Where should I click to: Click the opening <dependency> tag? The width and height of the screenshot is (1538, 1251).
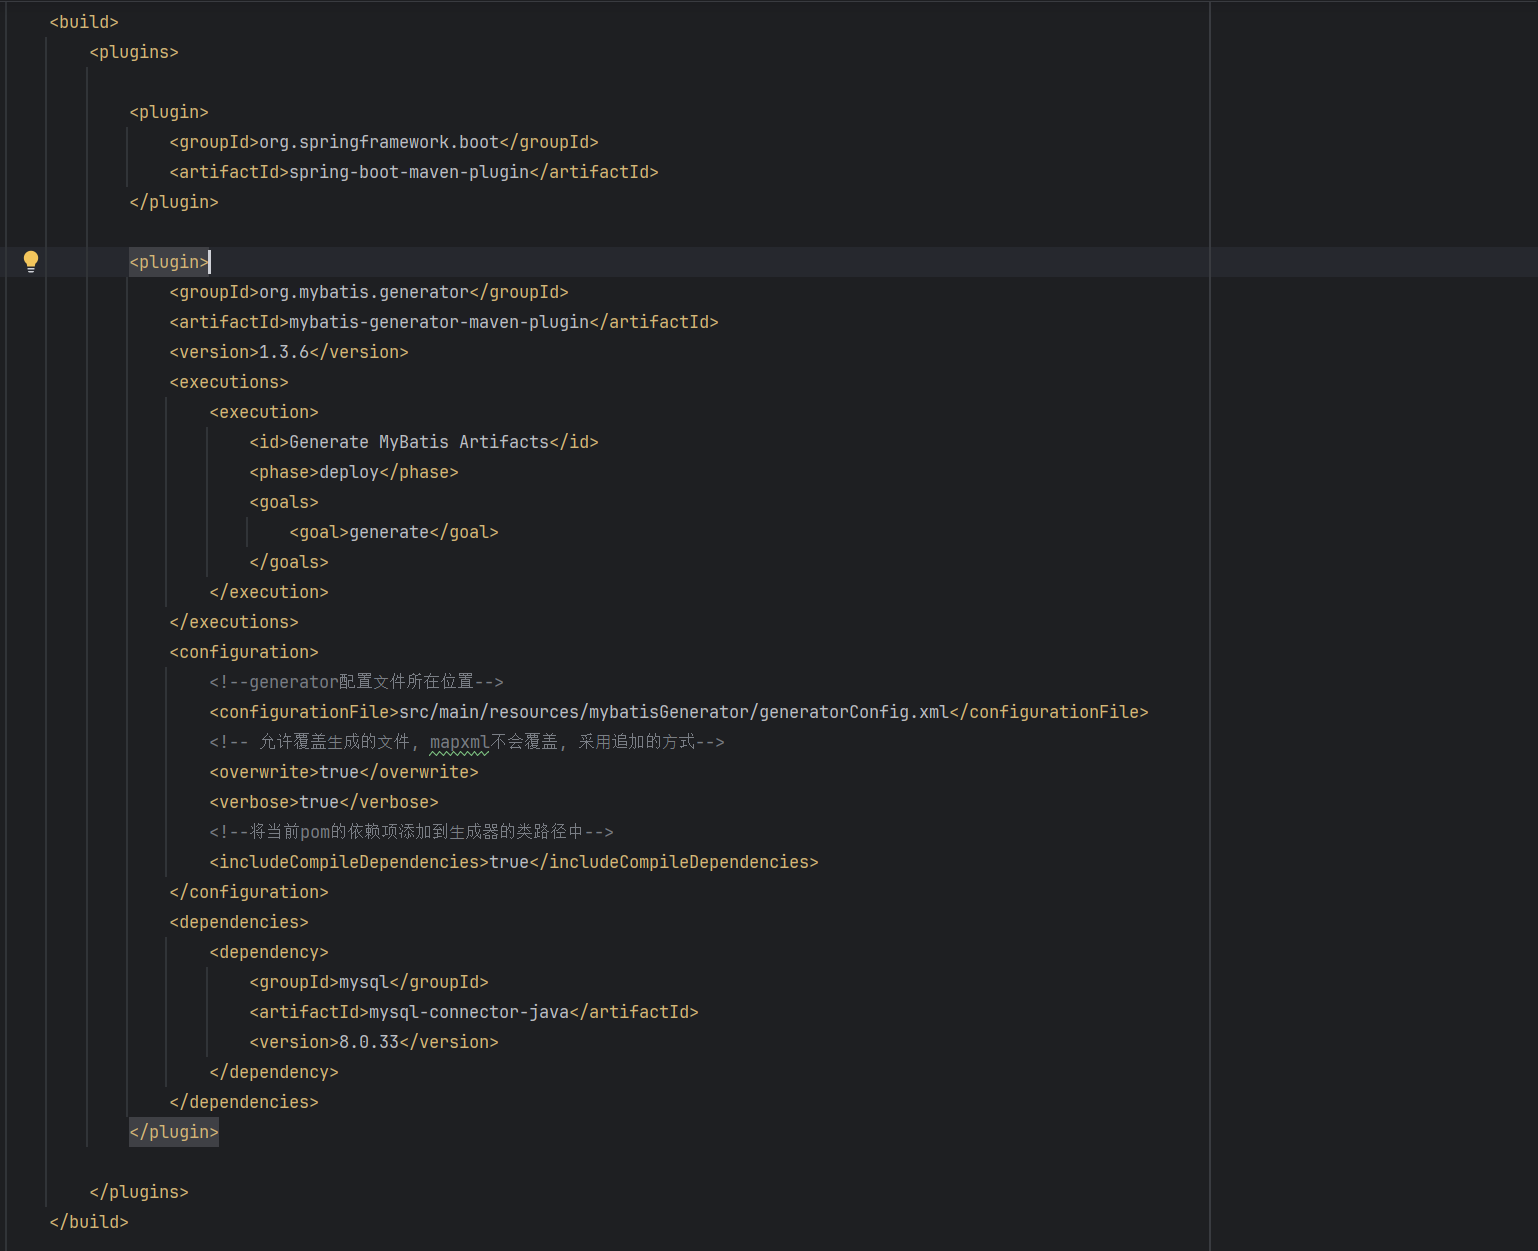point(269,952)
